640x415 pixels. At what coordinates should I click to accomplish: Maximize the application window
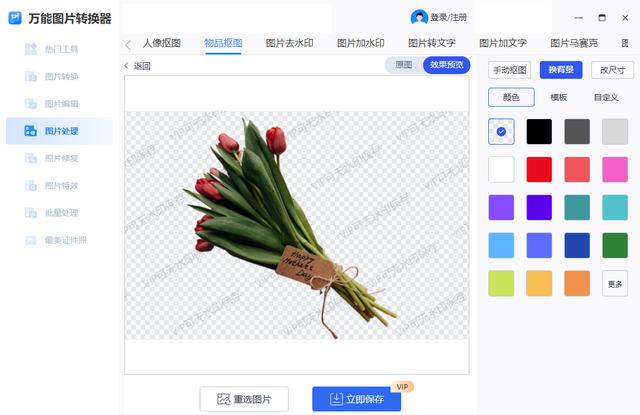[602, 18]
